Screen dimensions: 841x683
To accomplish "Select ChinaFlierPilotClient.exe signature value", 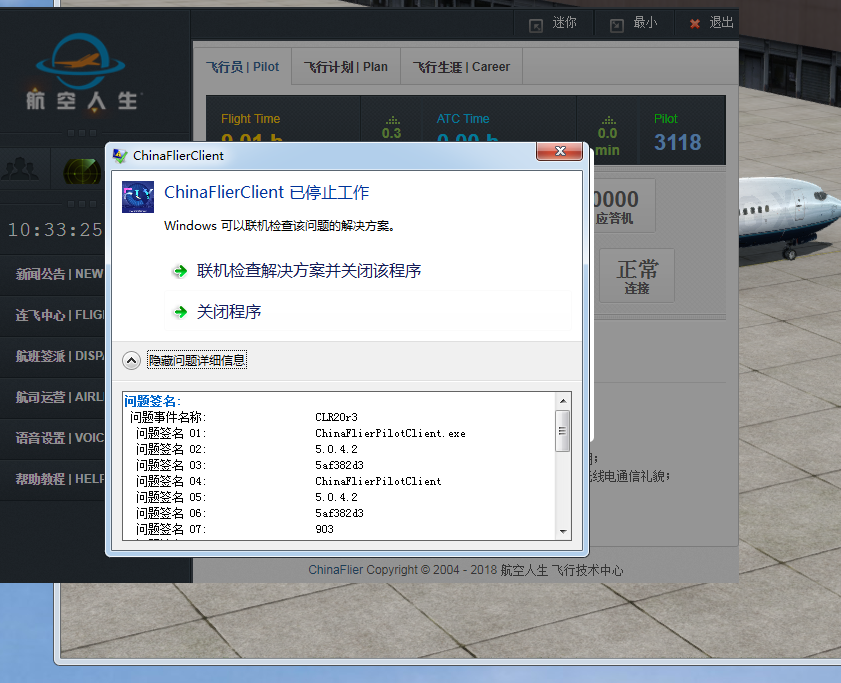I will 390,433.
